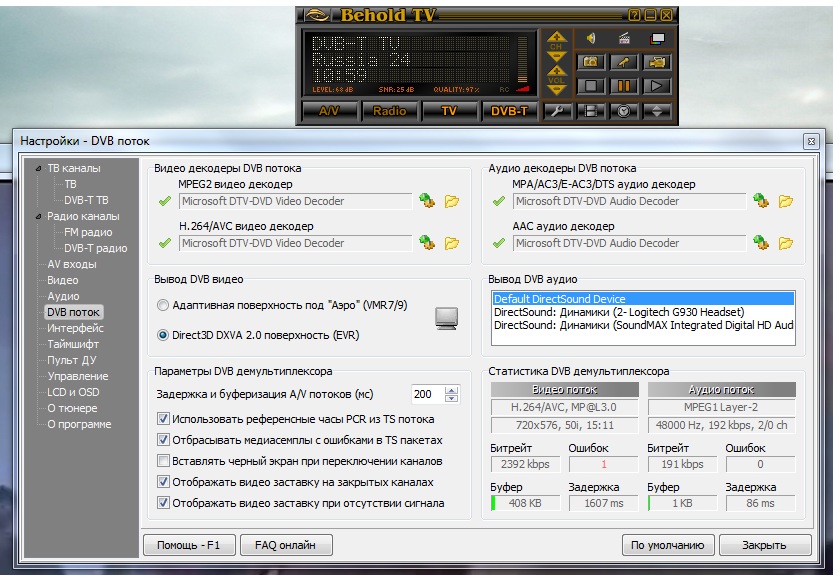Click the film strip icon
The width and height of the screenshot is (840, 580).
[590, 111]
